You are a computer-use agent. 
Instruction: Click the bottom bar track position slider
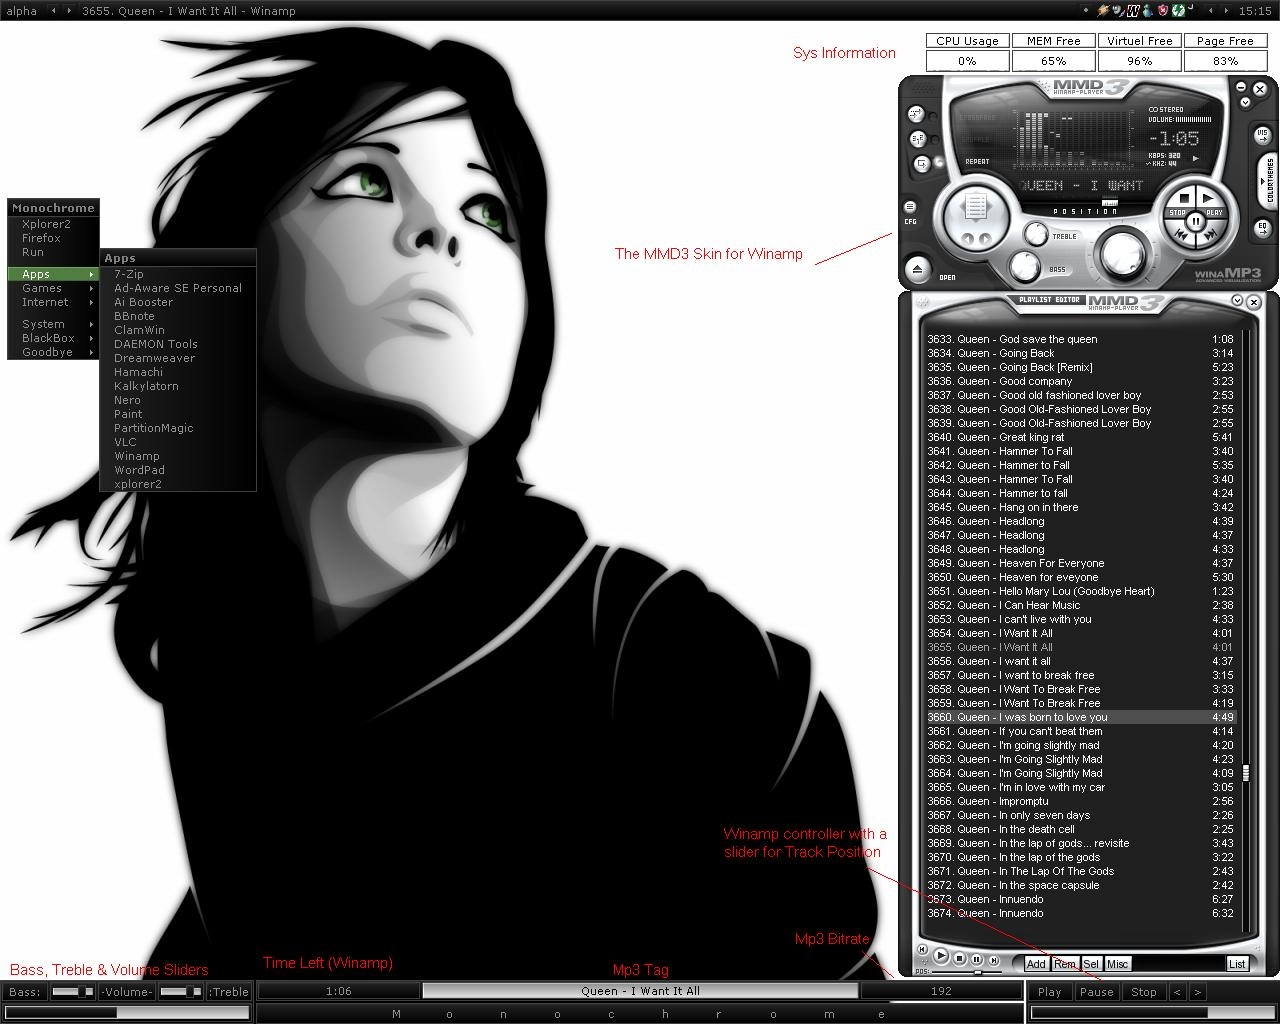[x=1152, y=1013]
